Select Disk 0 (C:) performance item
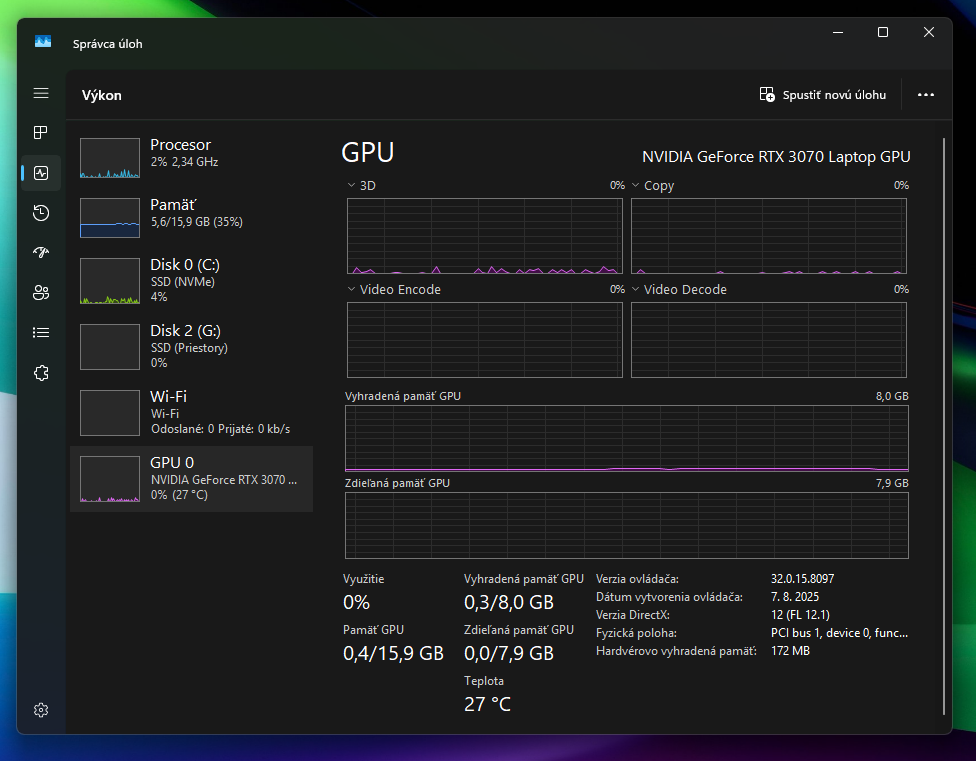This screenshot has width=976, height=761. [190, 280]
